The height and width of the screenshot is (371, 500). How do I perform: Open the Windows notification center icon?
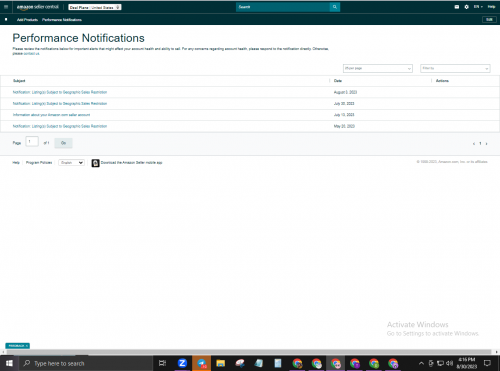(x=487, y=363)
